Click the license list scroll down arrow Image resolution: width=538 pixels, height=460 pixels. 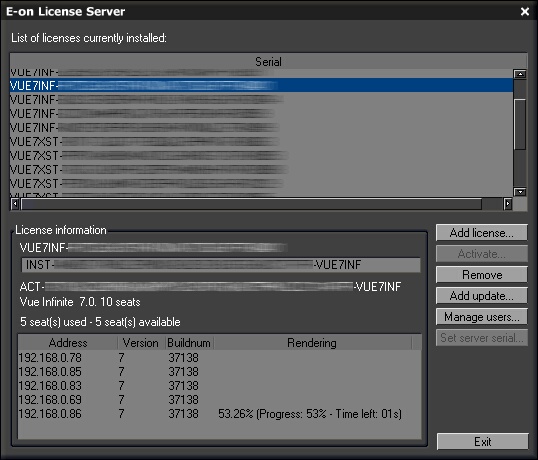click(x=520, y=192)
